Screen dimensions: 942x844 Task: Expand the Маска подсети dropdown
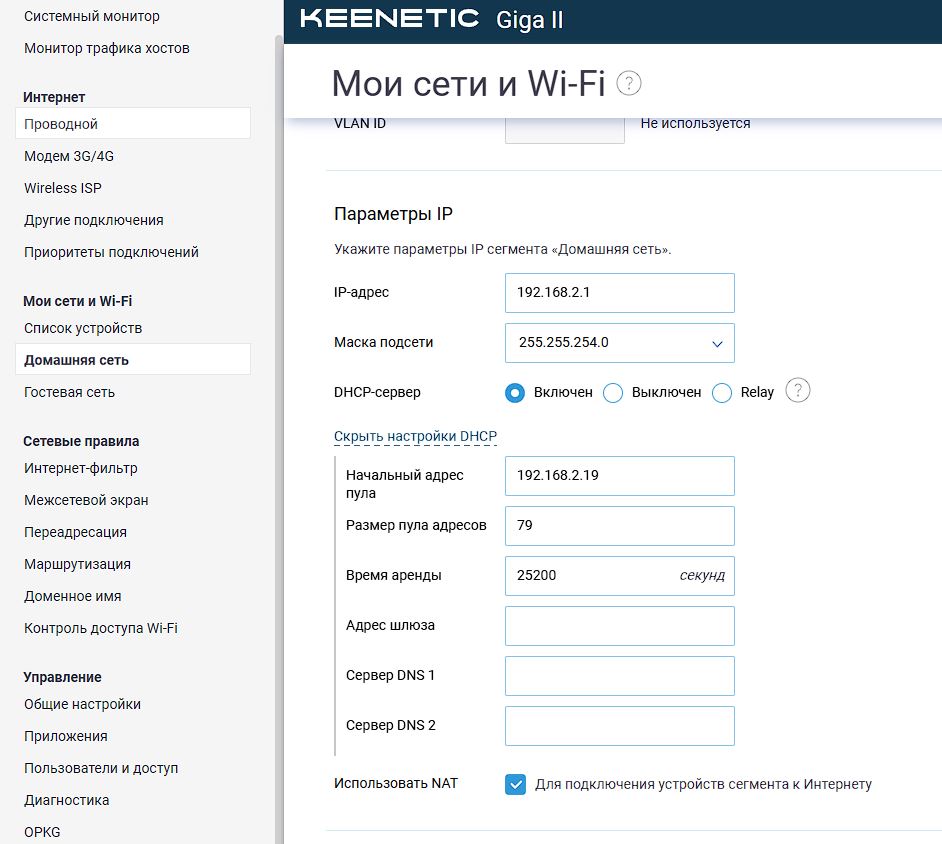pos(619,343)
